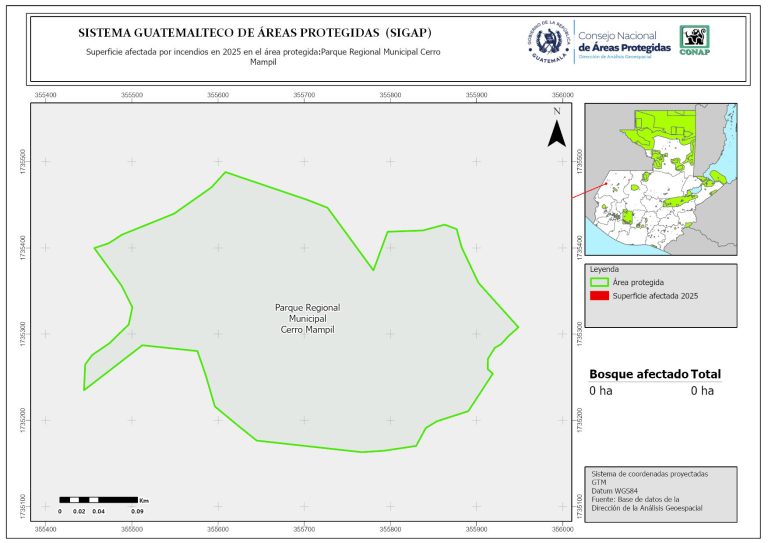Click the black north arrow symbol
This screenshot has width=768, height=543.
click(x=557, y=133)
